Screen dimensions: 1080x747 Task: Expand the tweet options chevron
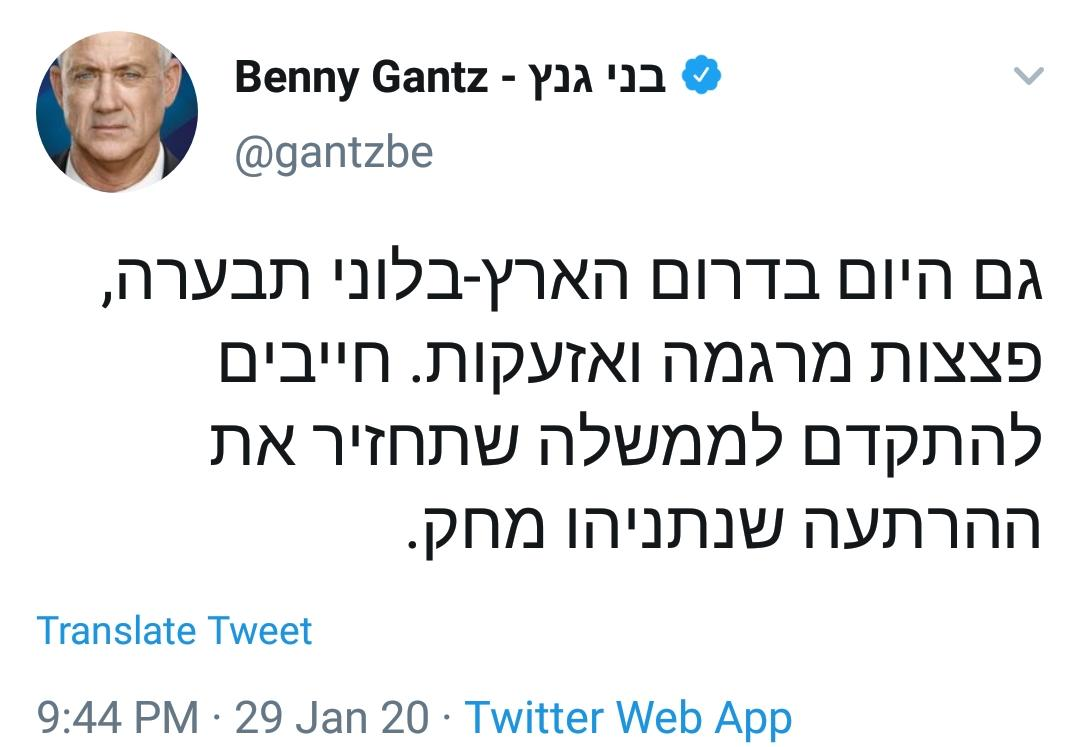coord(1028,77)
